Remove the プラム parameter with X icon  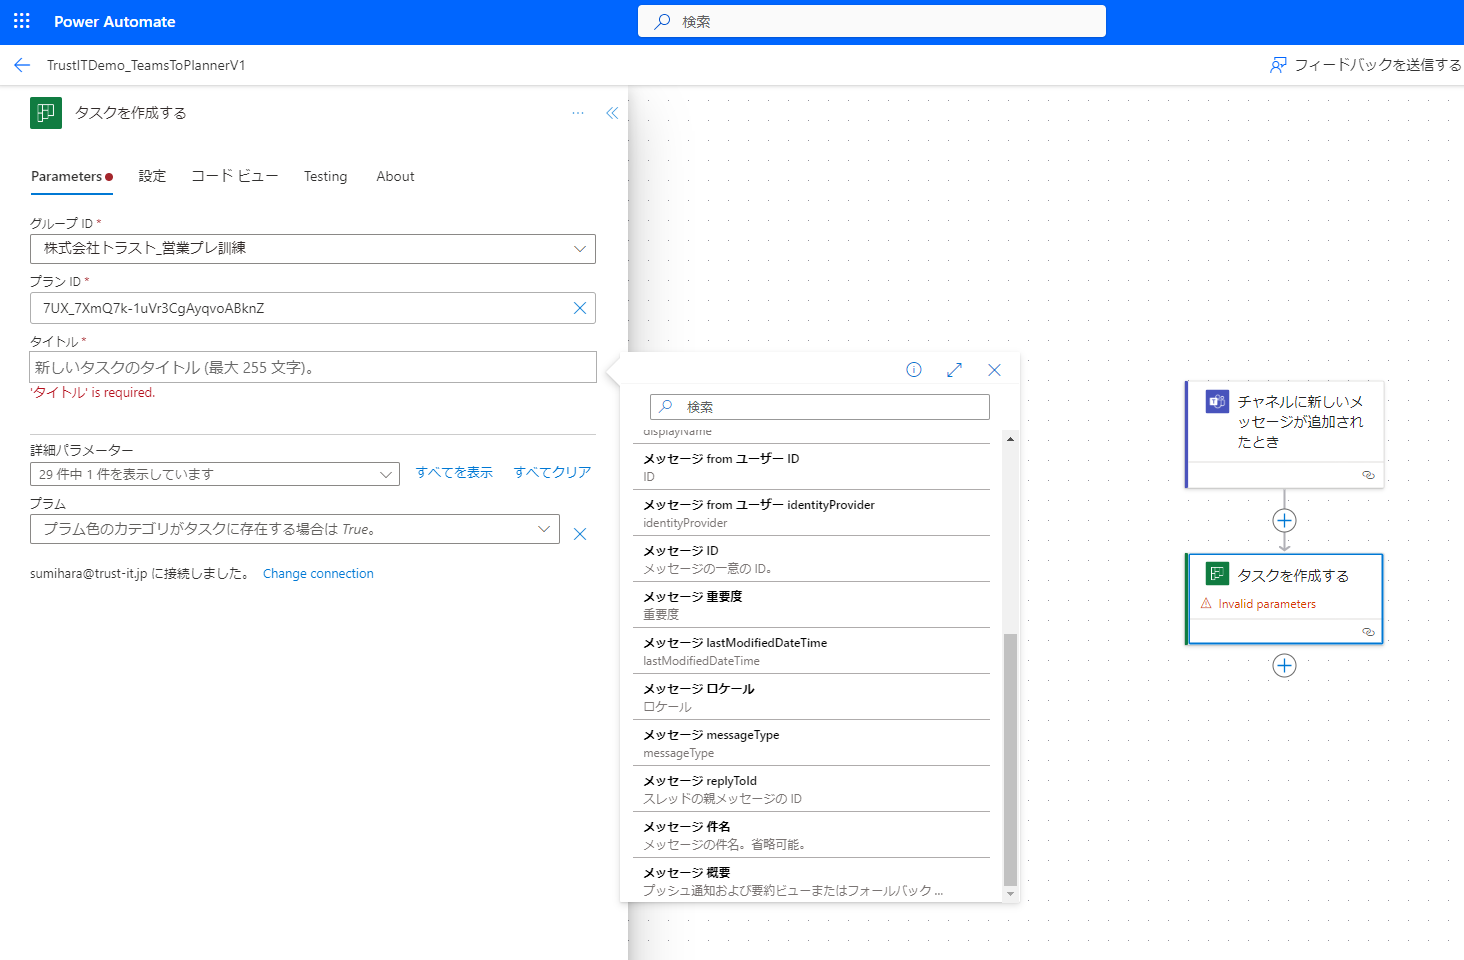(580, 534)
